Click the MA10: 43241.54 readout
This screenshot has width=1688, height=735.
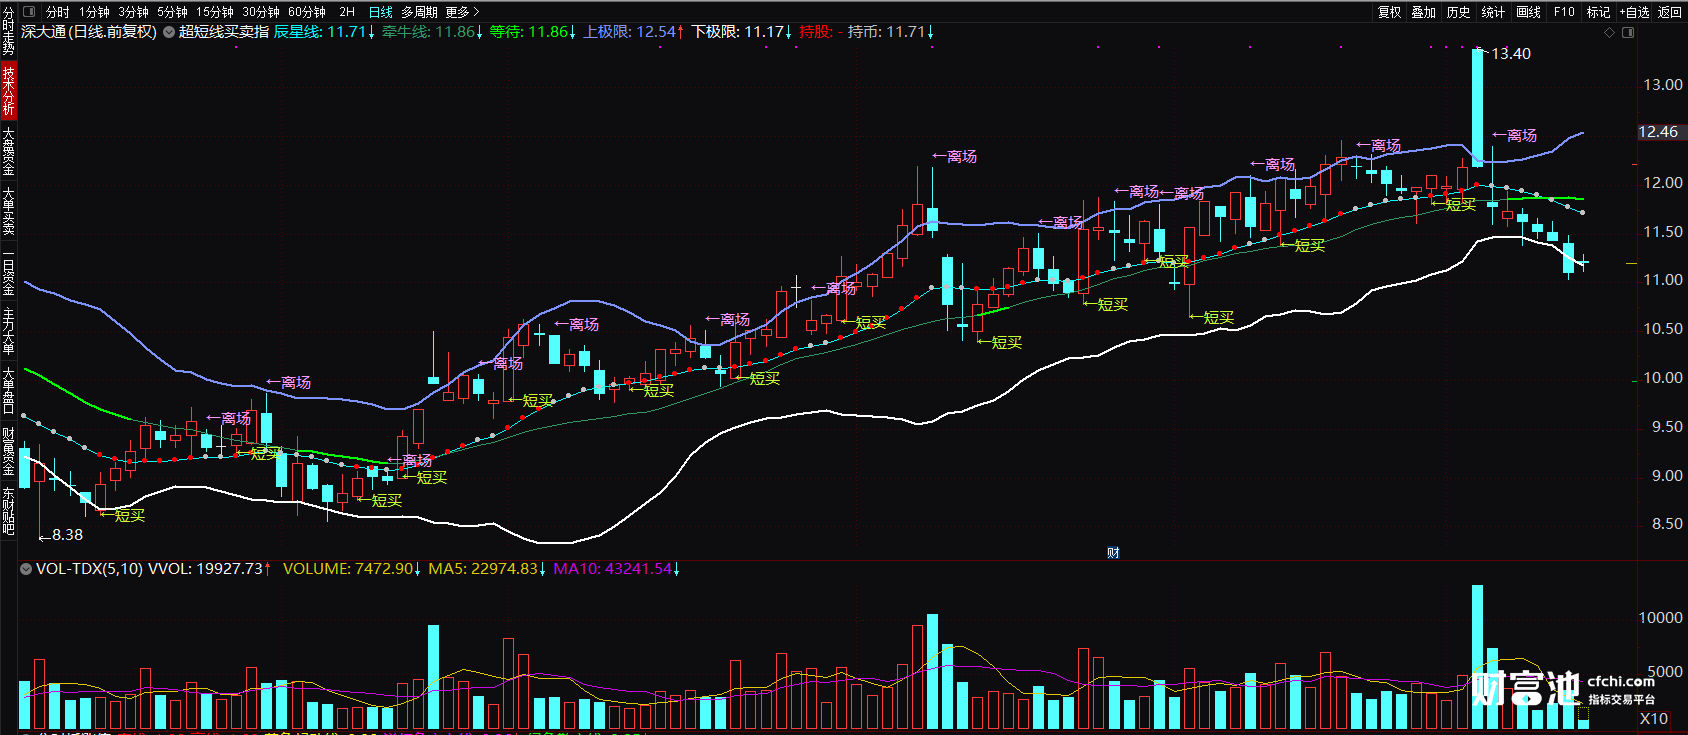617,569
